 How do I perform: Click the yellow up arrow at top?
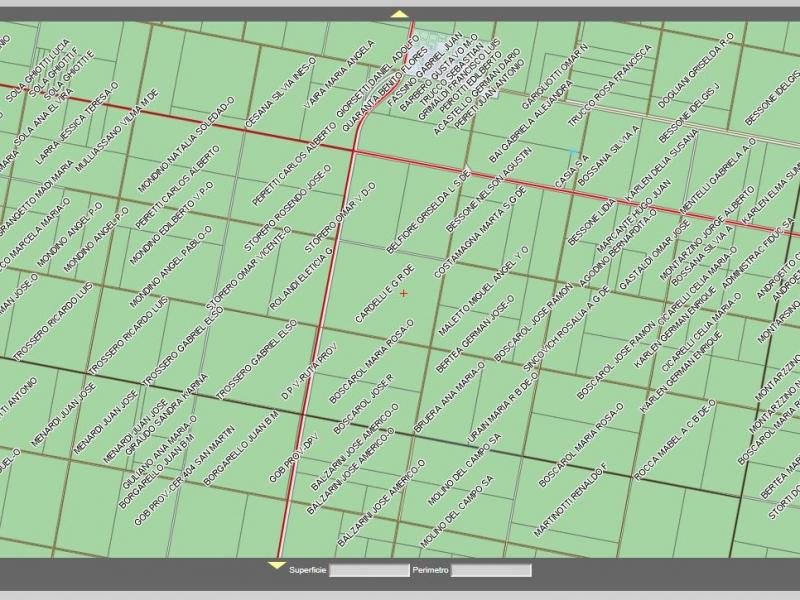click(x=400, y=14)
